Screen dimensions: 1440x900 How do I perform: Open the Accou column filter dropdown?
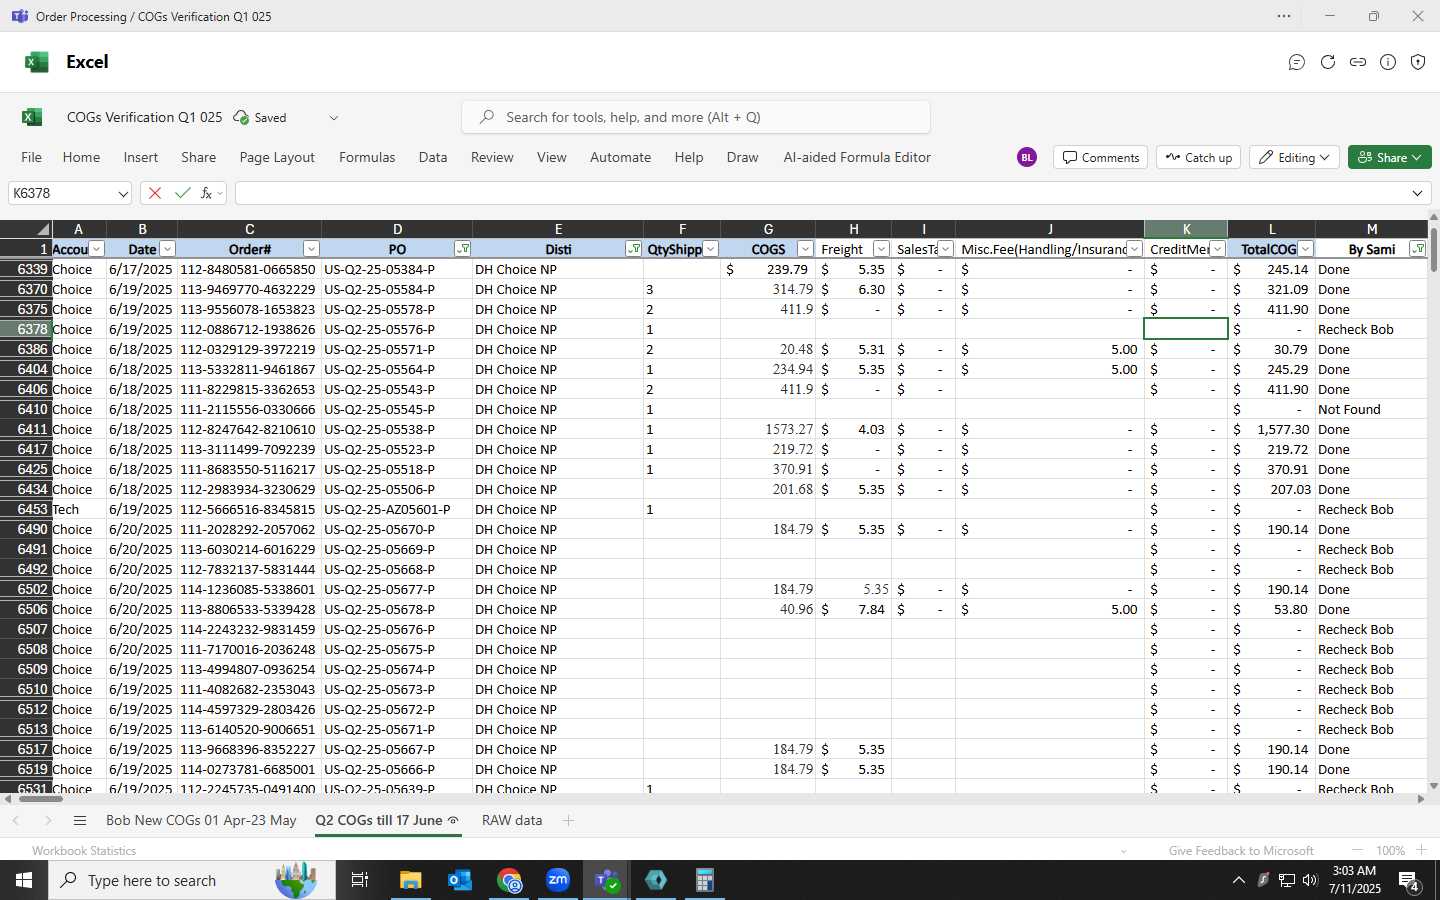click(x=97, y=249)
